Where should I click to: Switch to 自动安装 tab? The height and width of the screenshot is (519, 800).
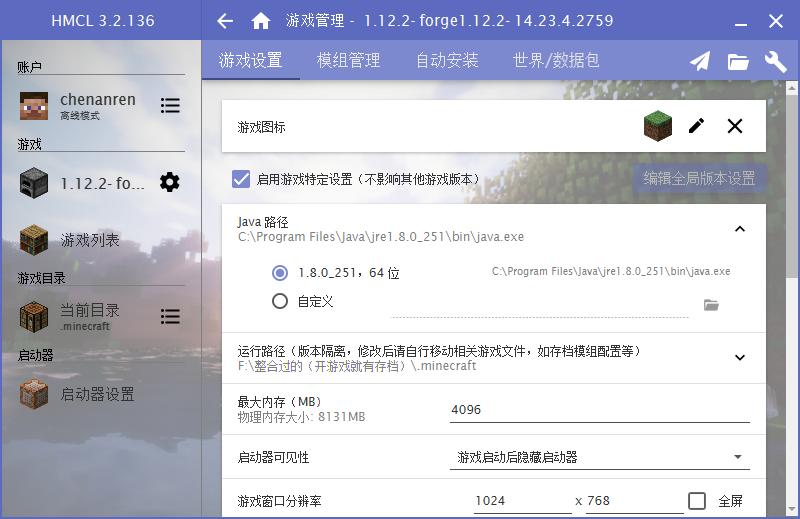coord(447,60)
